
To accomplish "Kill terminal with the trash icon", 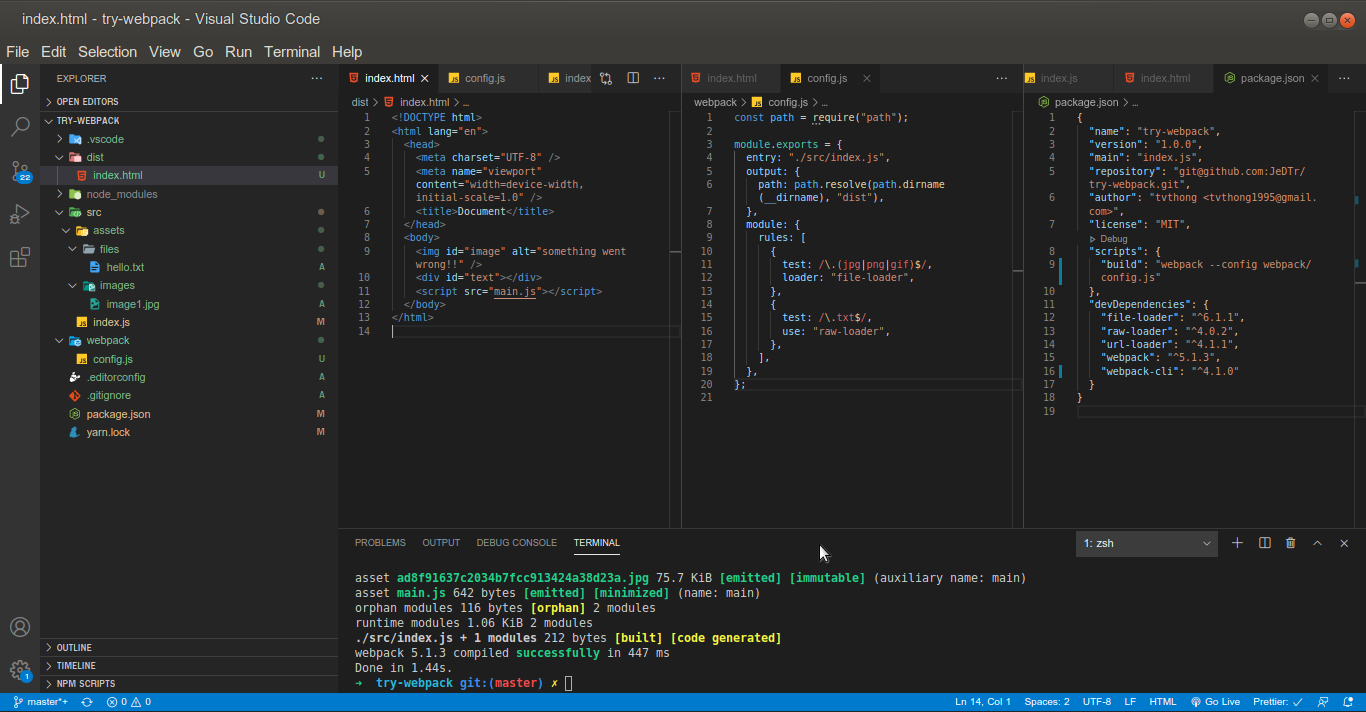I will tap(1291, 543).
